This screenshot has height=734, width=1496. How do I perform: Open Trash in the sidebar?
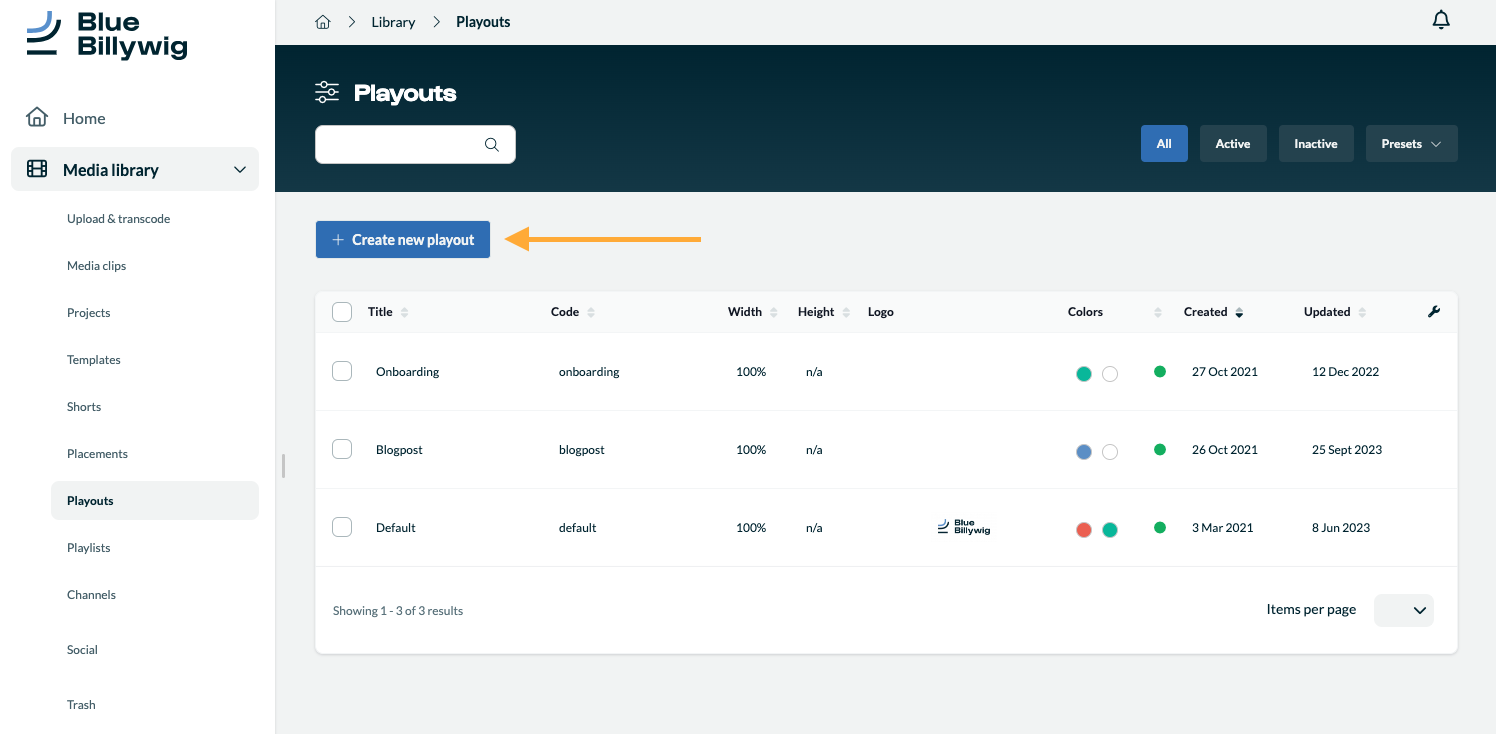coord(81,705)
